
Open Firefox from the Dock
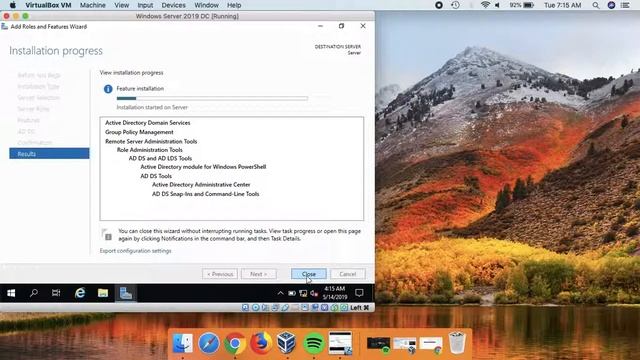261,343
